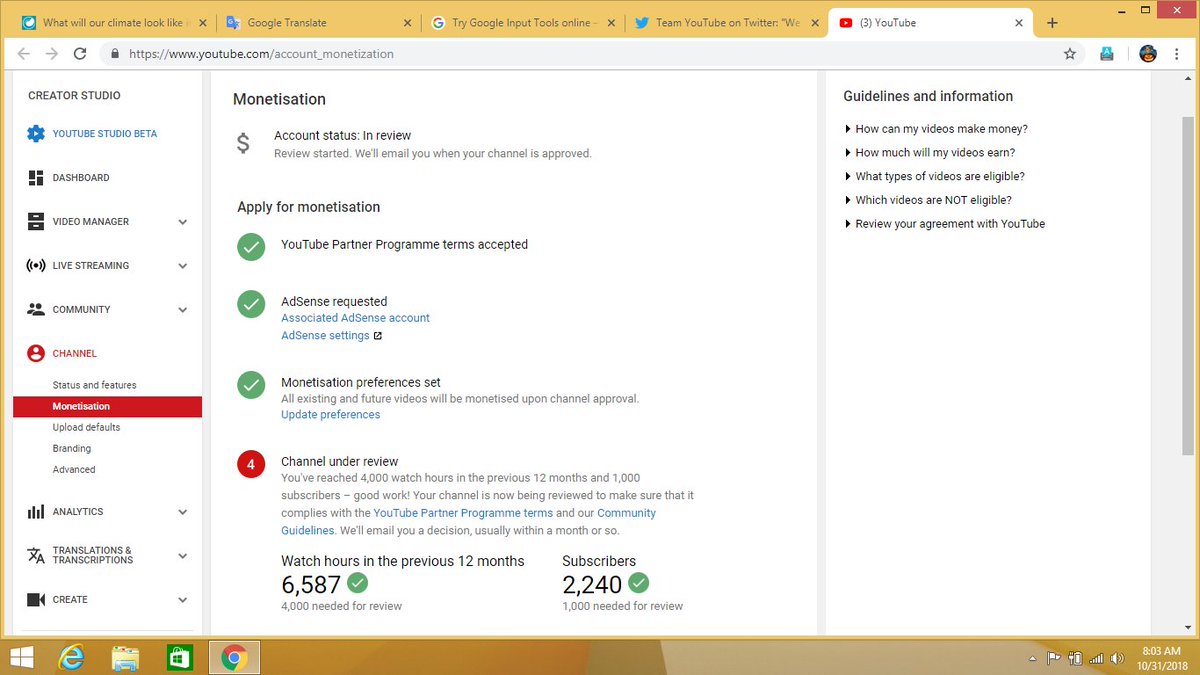This screenshot has height=675, width=1200.
Task: Click the Live Streaming broadcast icon
Action: click(x=36, y=266)
